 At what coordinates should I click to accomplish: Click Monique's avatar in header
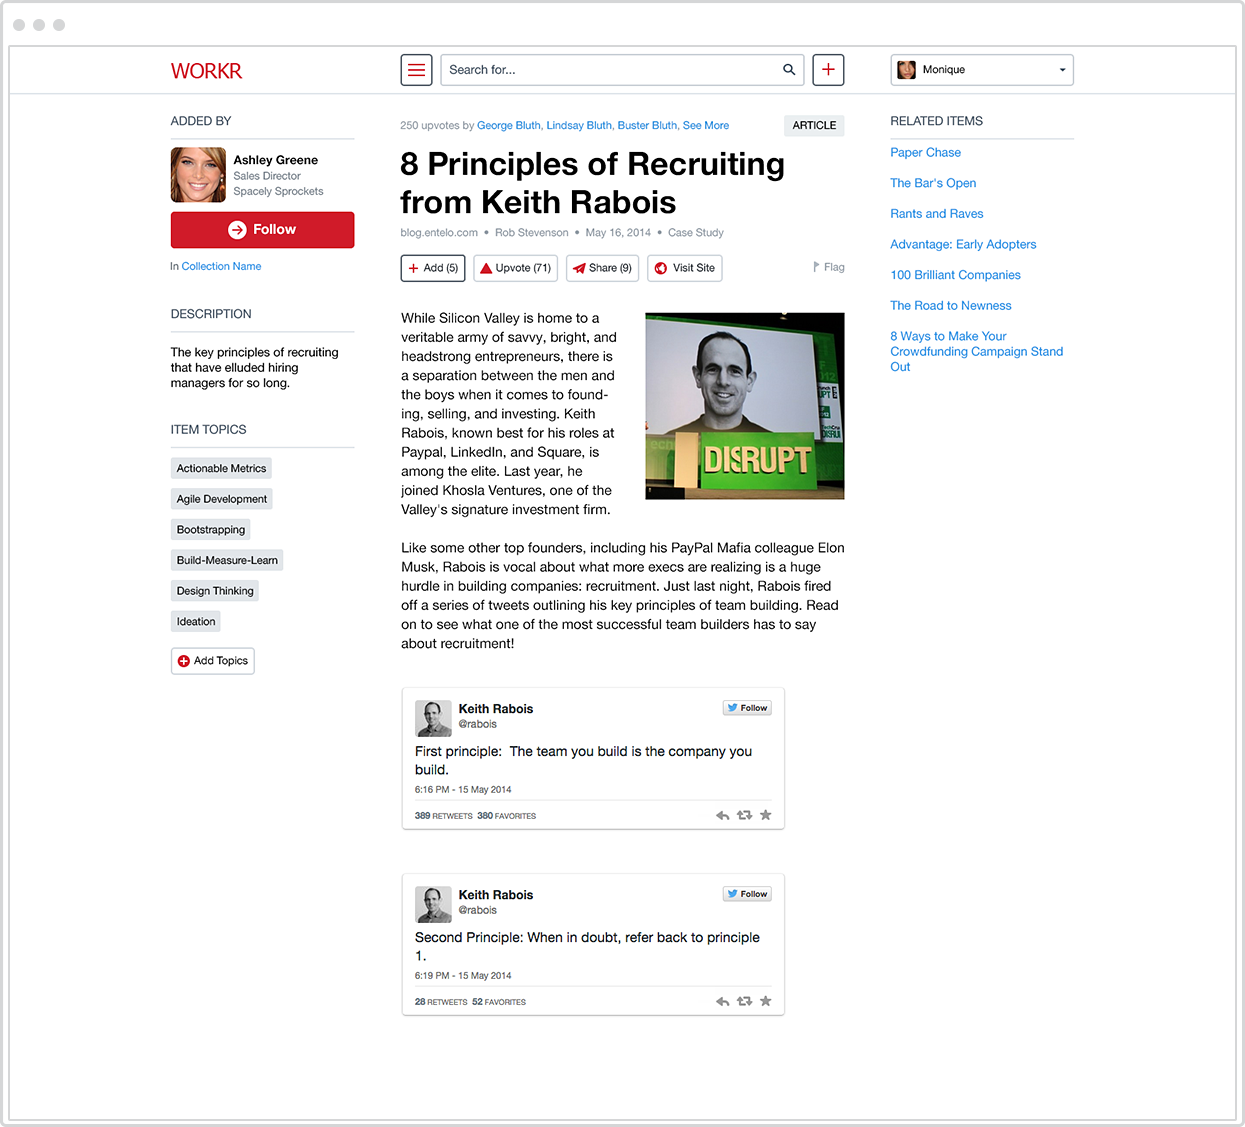pos(907,70)
